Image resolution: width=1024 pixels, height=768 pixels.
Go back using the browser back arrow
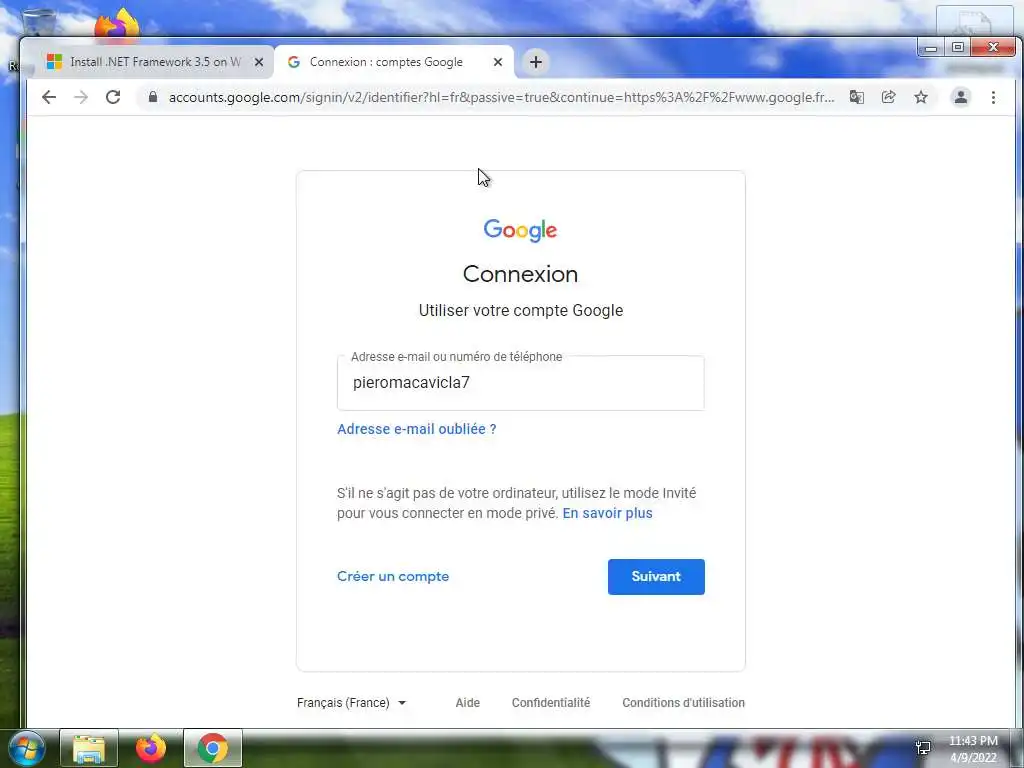[49, 97]
